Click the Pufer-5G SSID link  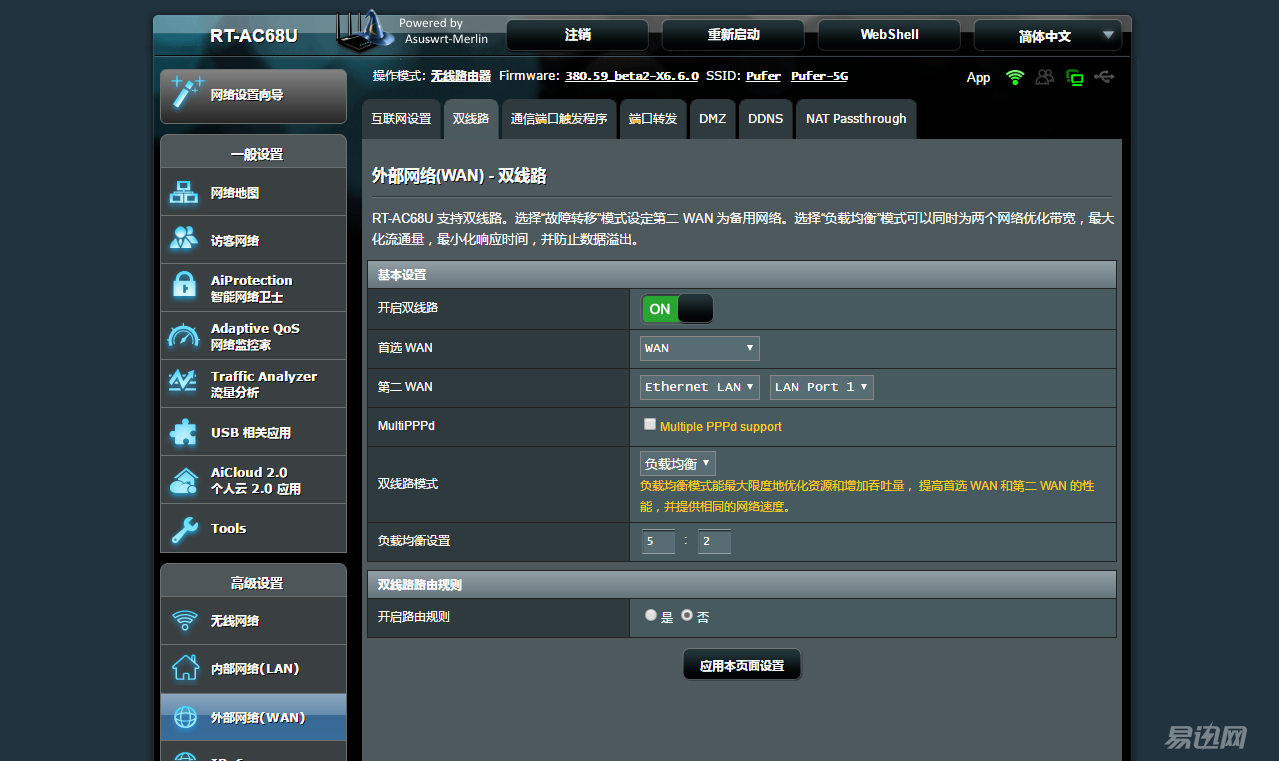(819, 76)
